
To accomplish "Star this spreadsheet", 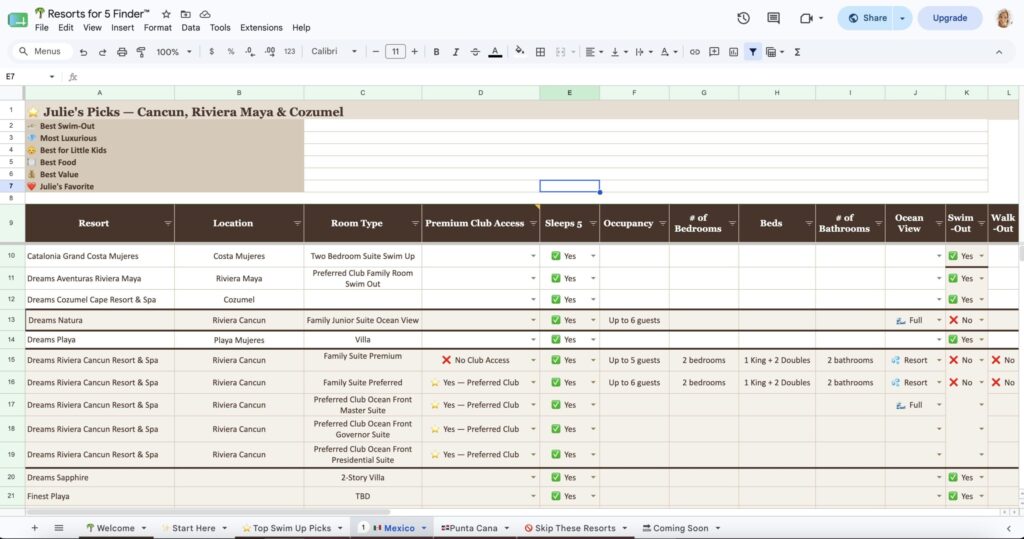I will click(166, 14).
